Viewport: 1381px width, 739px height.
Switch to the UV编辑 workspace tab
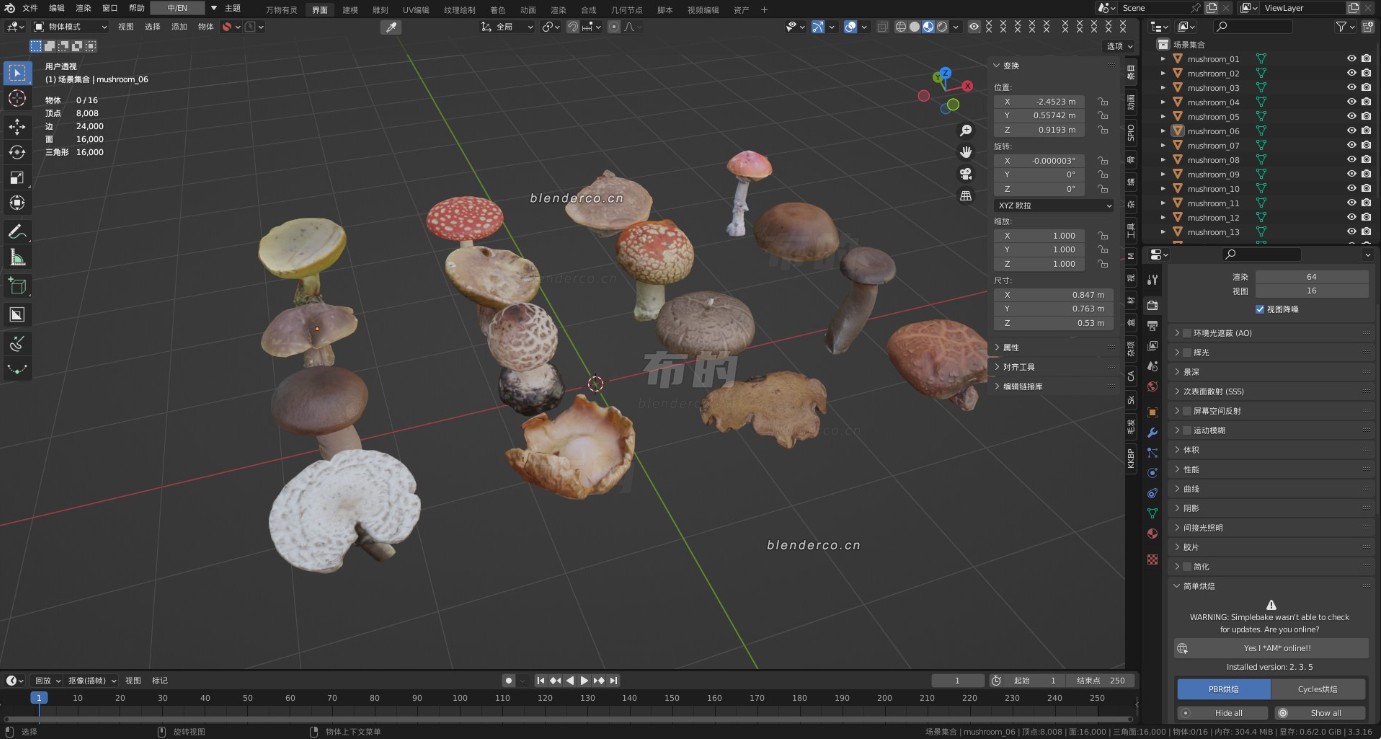coord(416,9)
